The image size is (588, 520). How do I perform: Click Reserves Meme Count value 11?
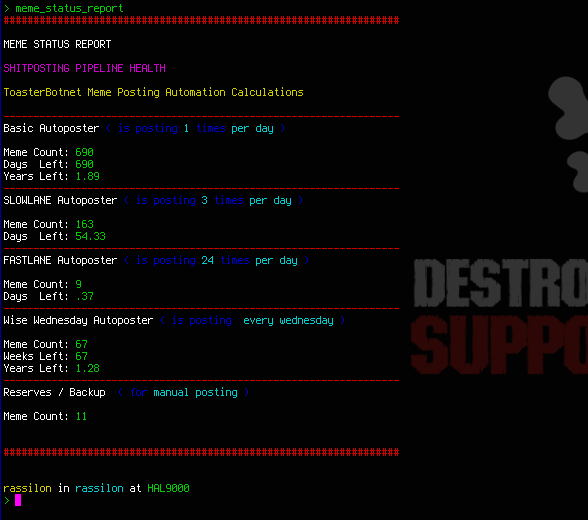[81, 416]
